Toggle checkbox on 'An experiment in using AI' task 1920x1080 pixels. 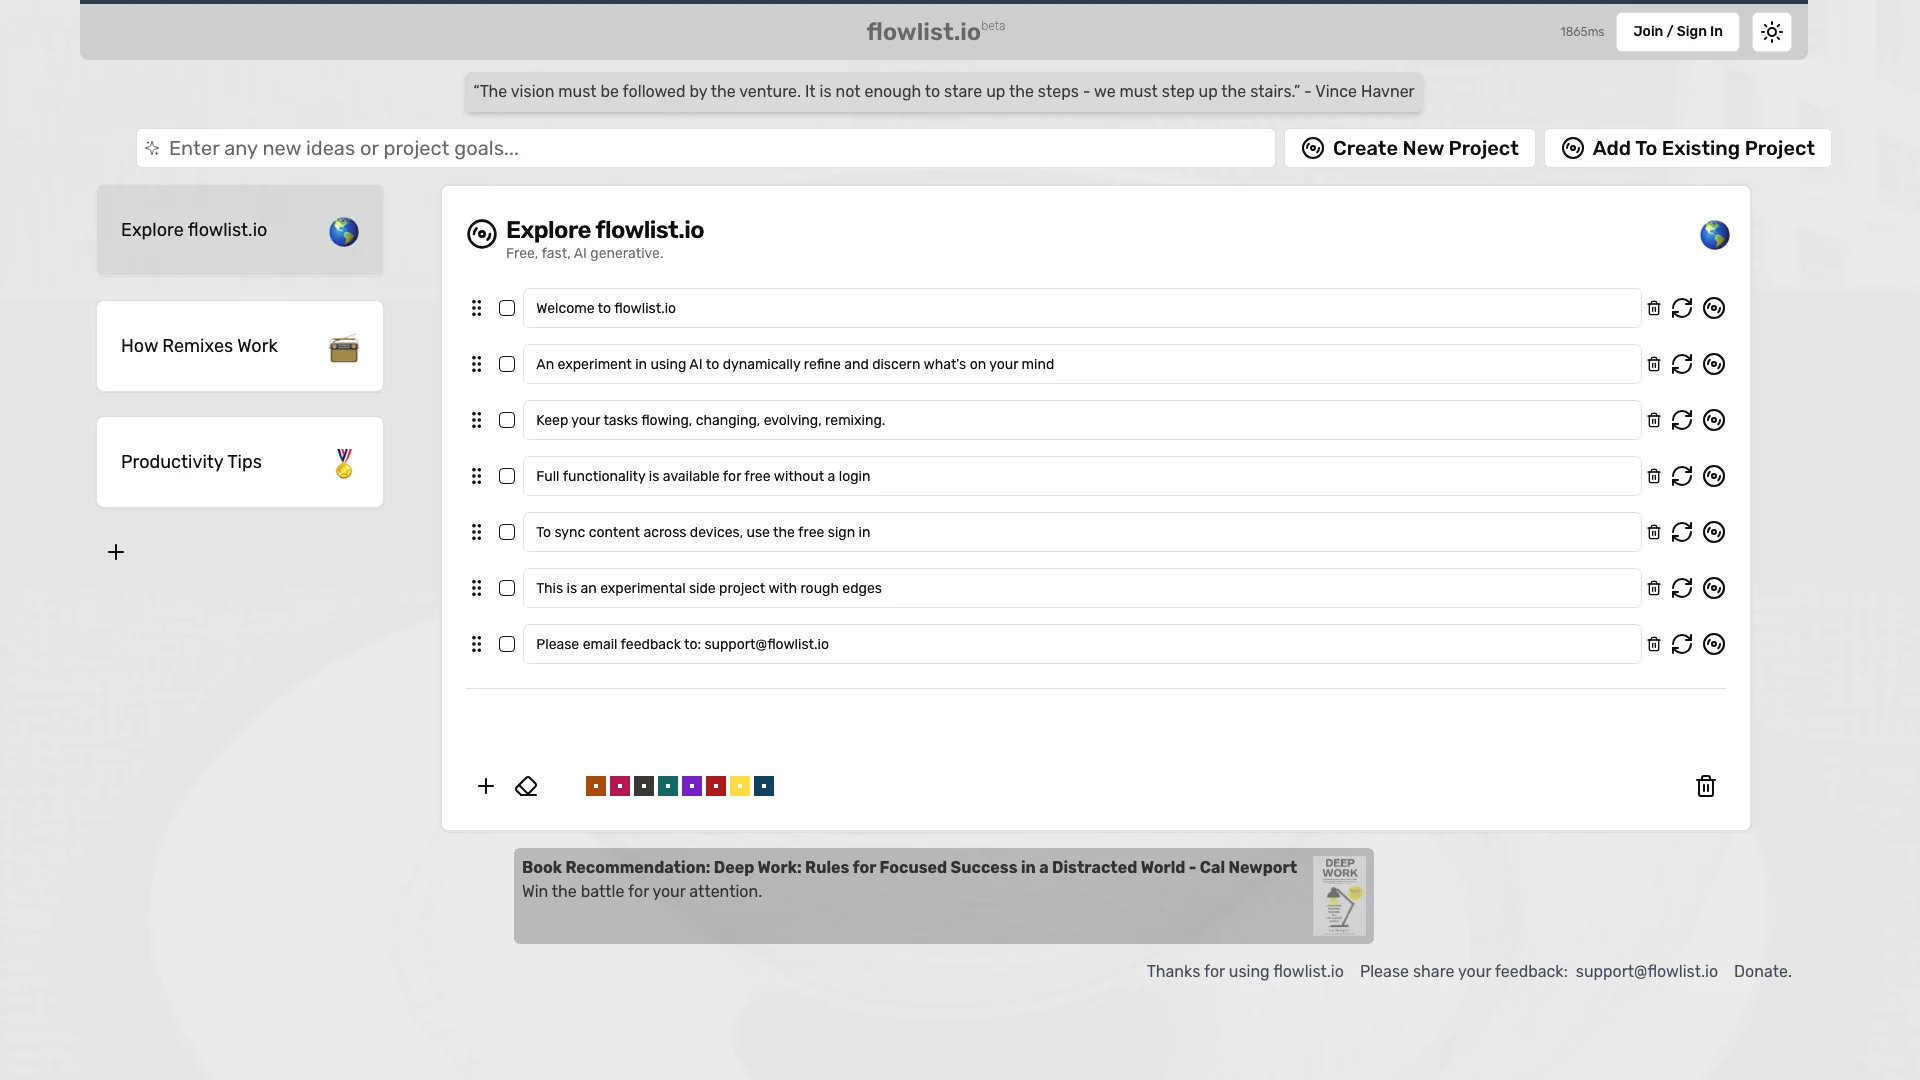coord(506,364)
